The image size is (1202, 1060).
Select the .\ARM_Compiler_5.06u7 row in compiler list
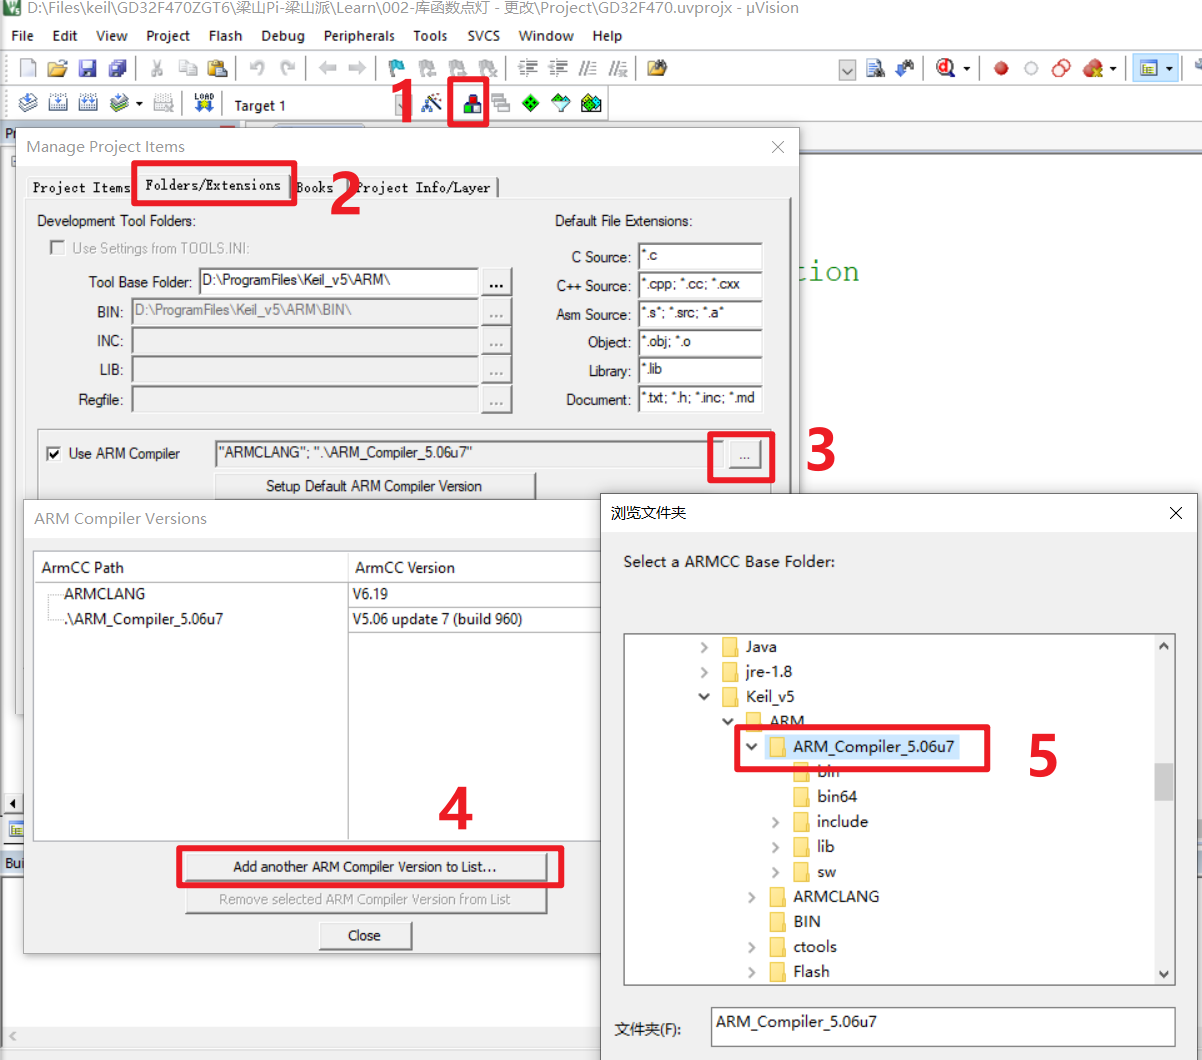point(143,619)
